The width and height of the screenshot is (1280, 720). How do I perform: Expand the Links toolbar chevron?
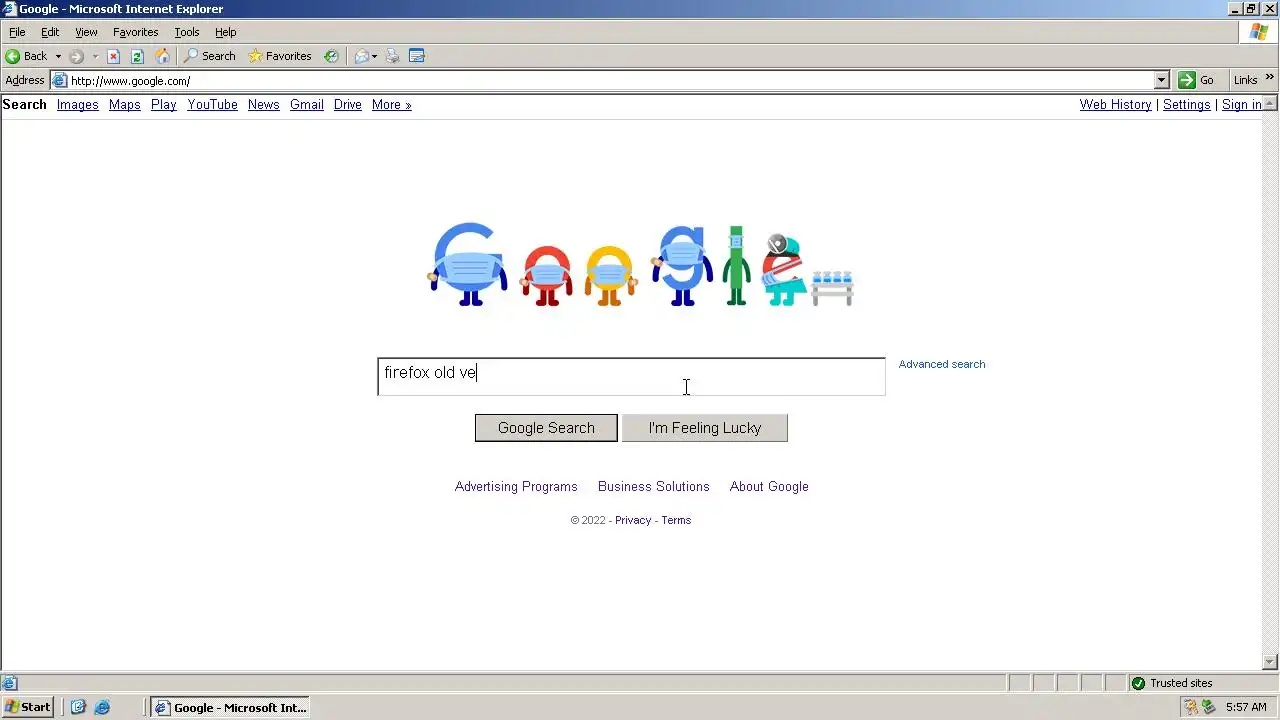[x=1270, y=78]
